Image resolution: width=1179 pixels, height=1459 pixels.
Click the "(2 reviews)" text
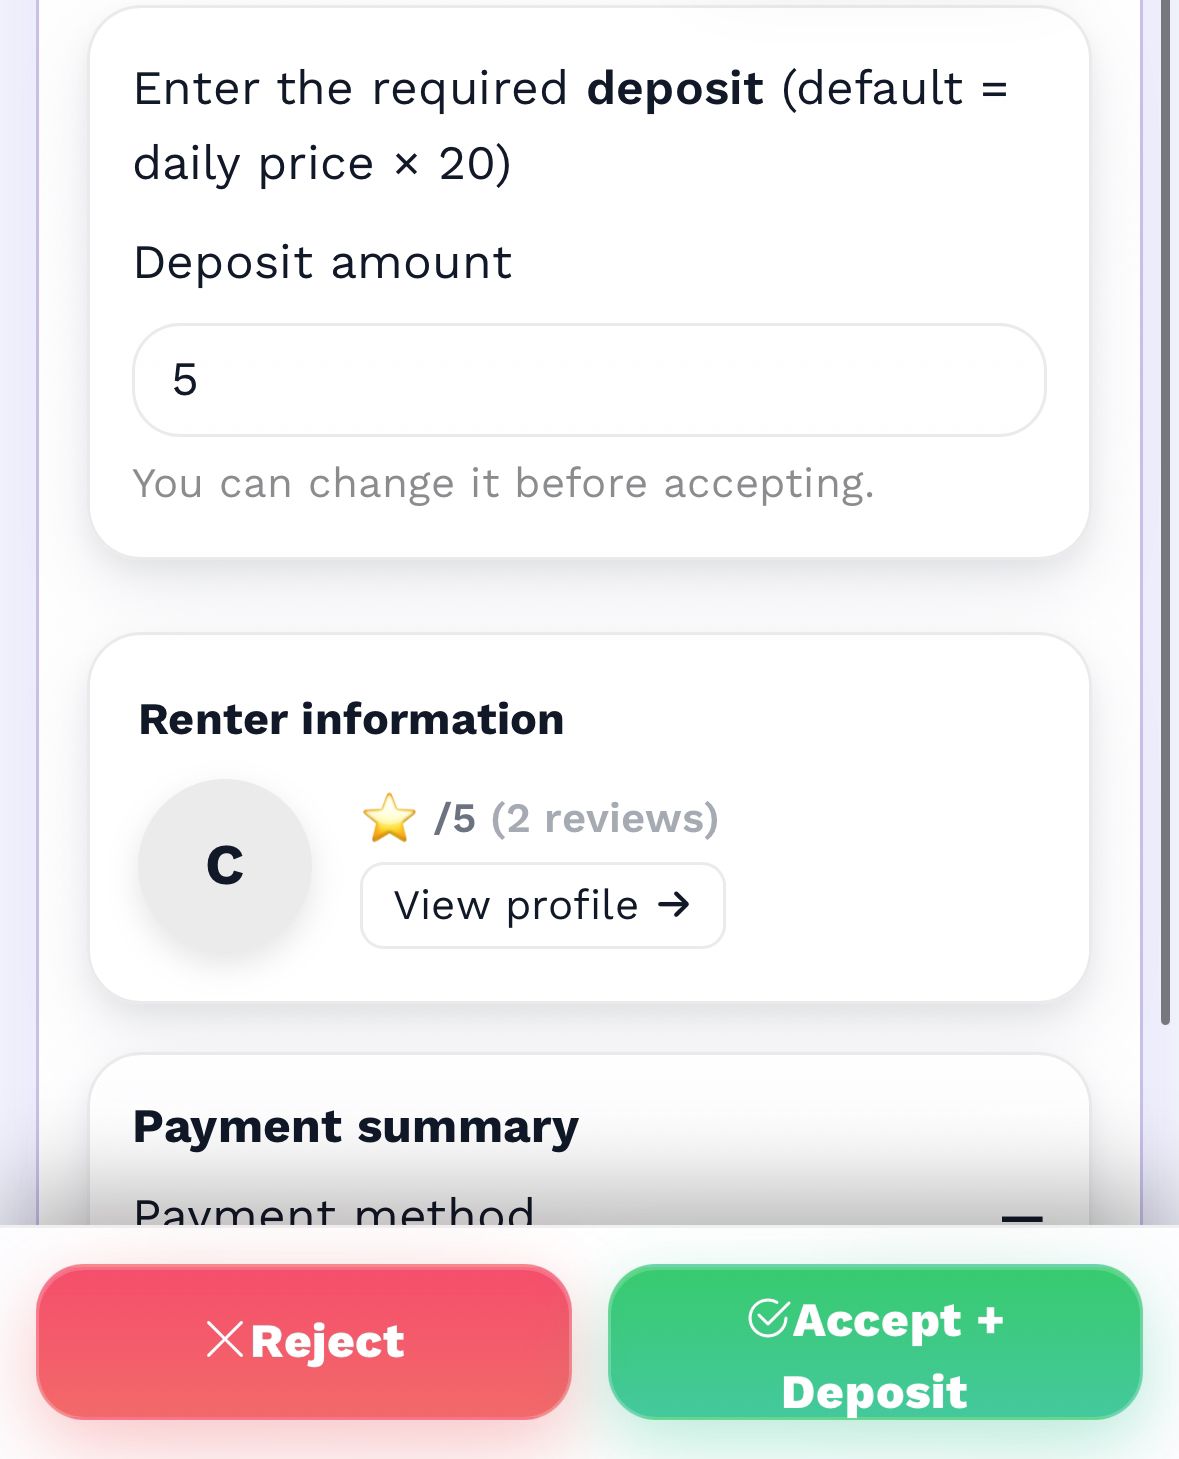604,818
